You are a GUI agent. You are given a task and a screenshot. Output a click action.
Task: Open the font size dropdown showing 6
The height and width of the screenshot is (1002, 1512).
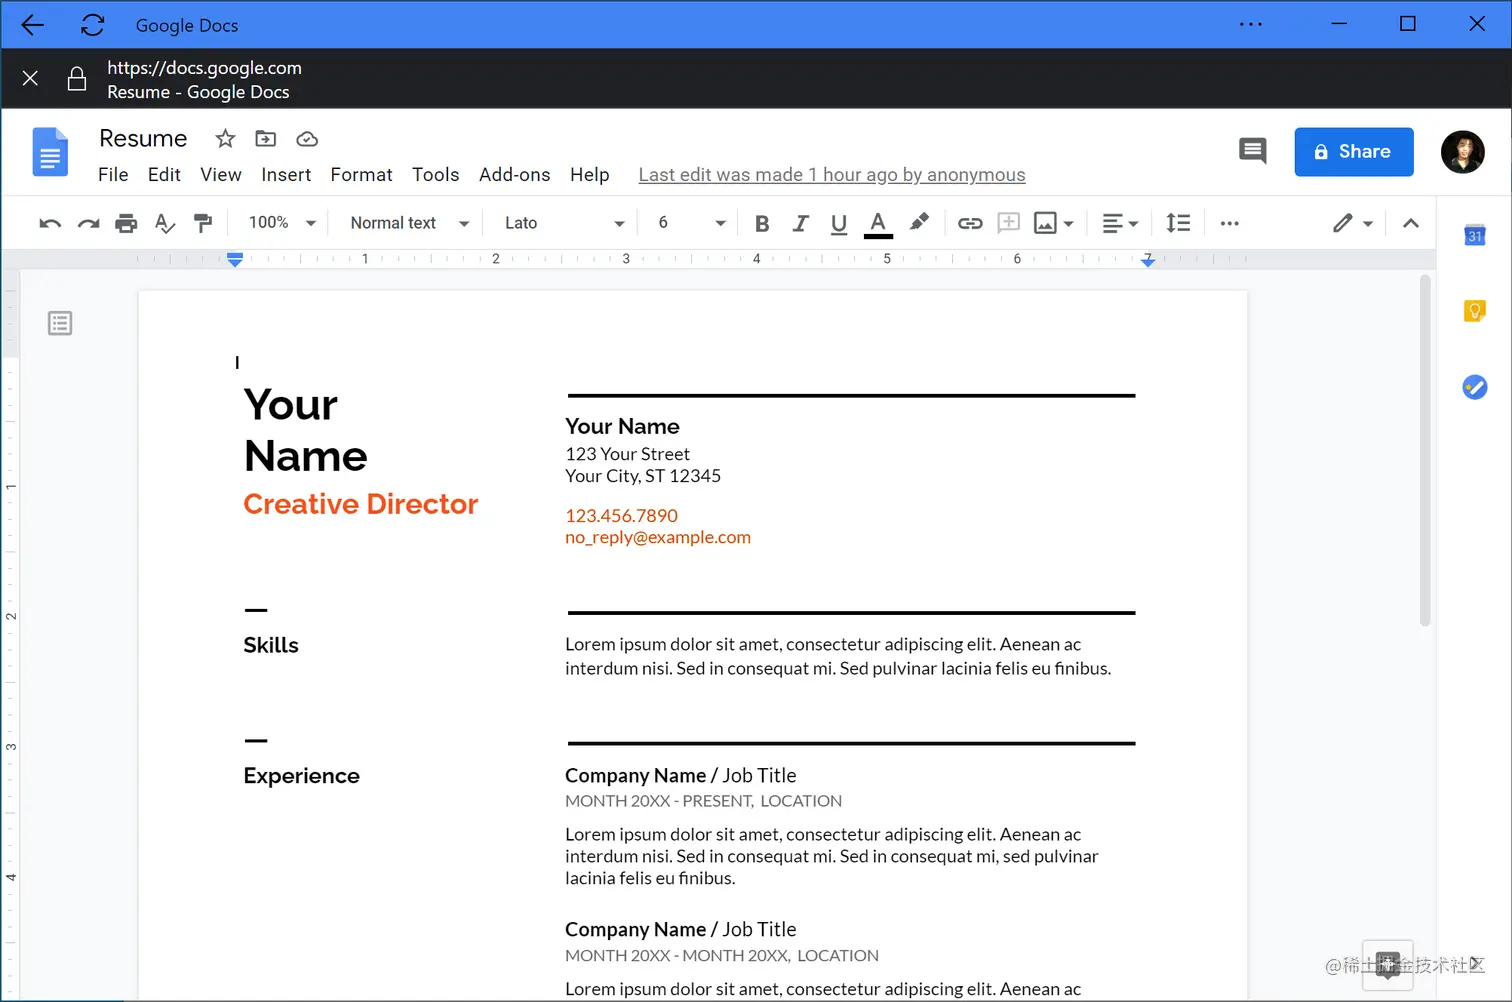[691, 223]
